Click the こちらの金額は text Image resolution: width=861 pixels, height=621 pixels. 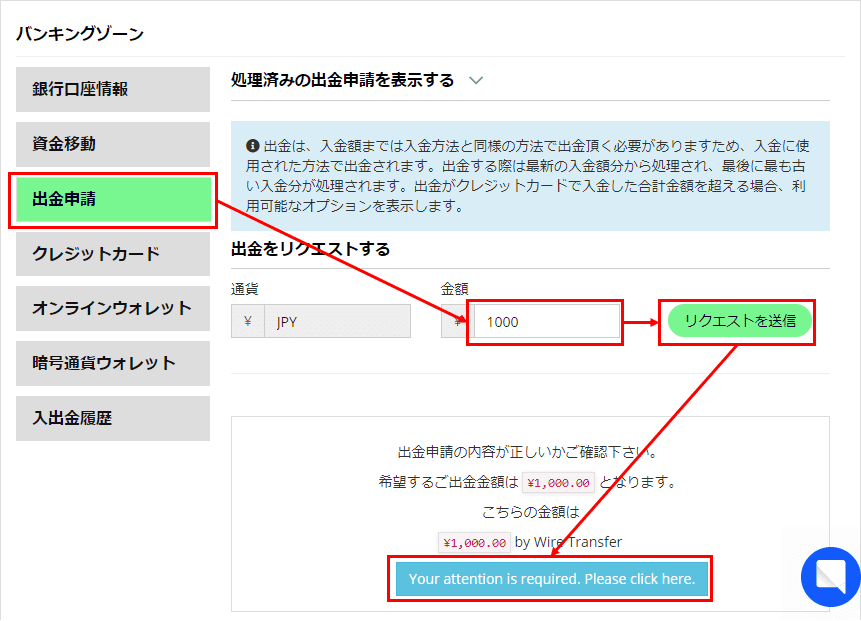530,512
